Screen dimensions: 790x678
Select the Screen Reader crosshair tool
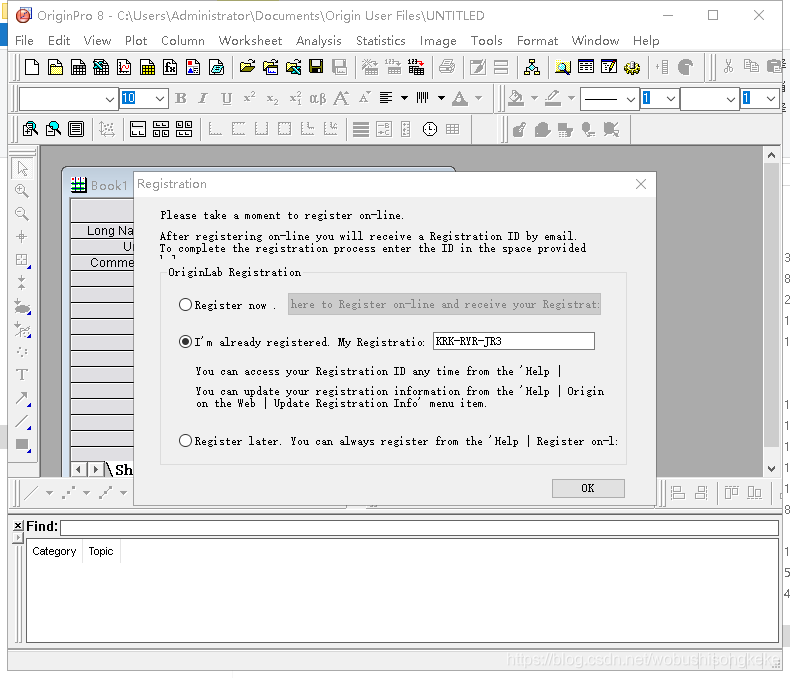tap(22, 236)
